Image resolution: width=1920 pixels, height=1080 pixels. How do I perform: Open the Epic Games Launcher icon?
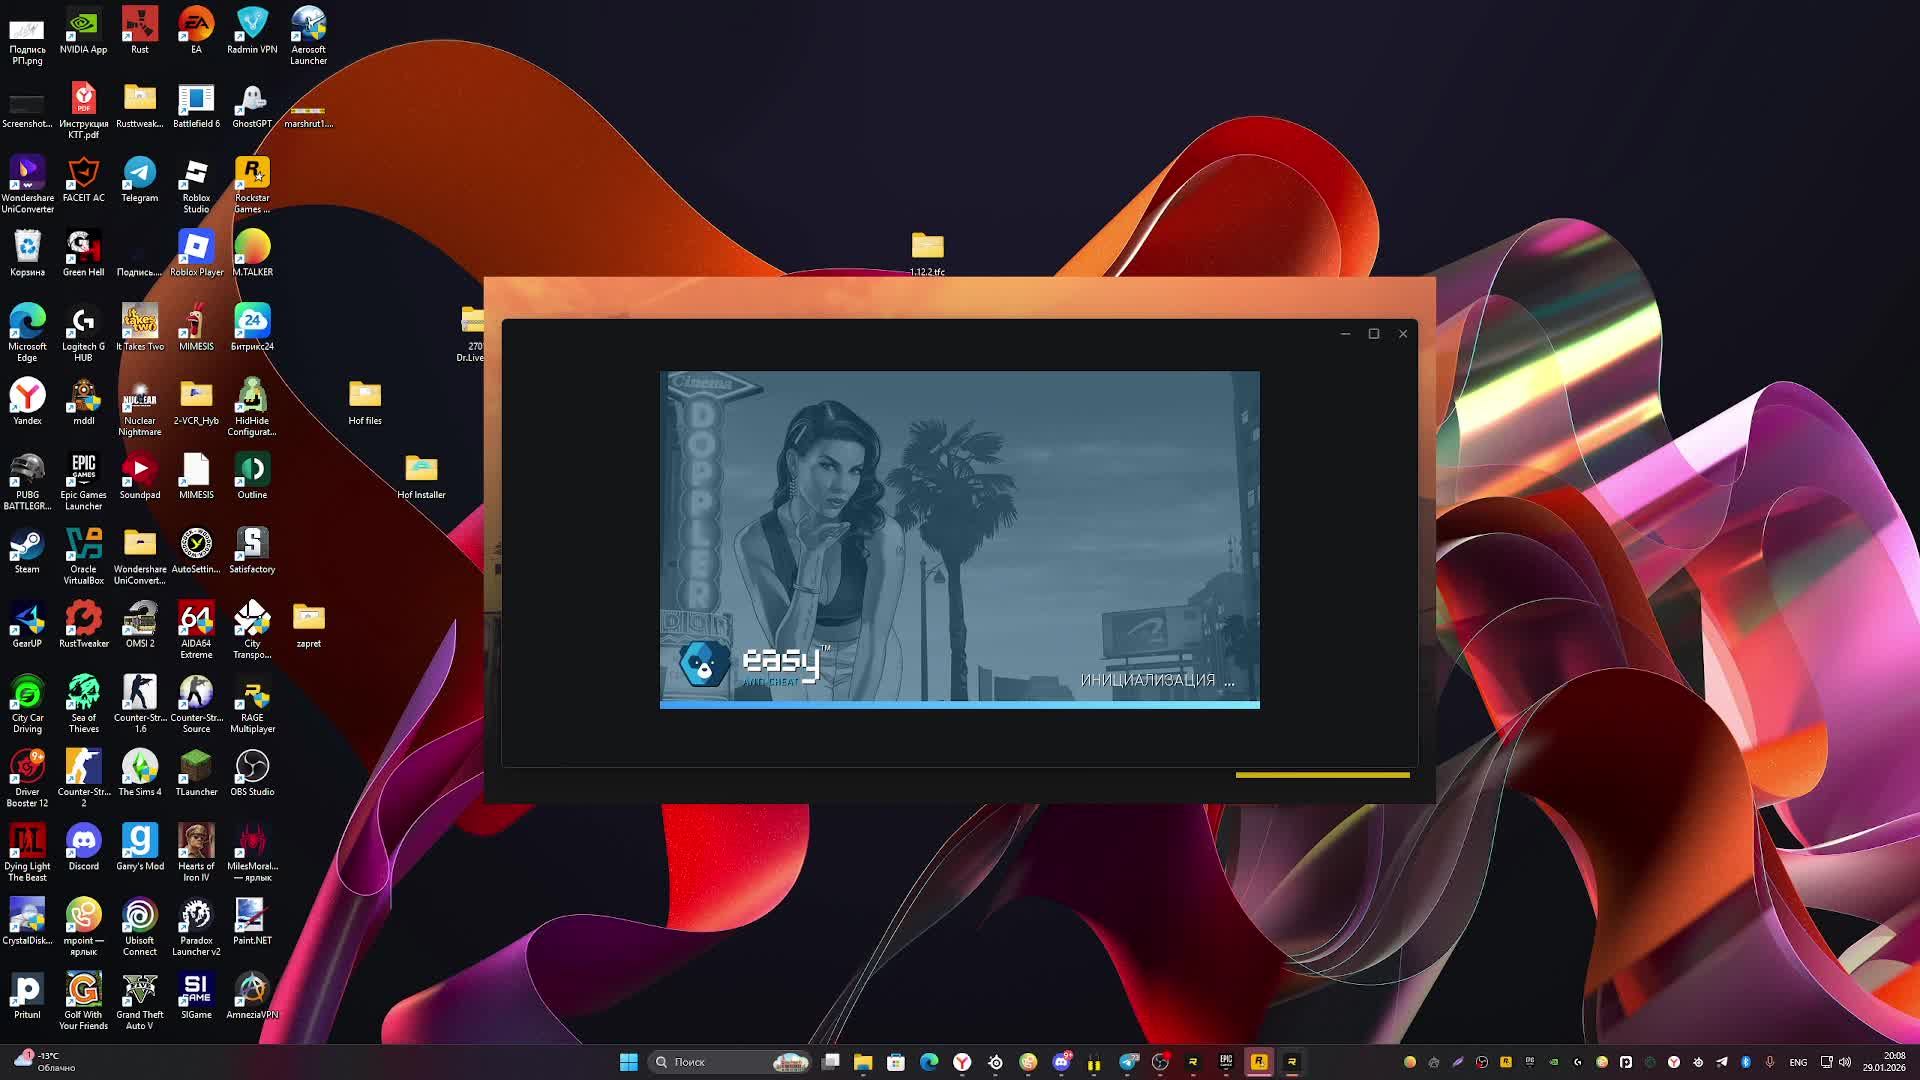[83, 472]
